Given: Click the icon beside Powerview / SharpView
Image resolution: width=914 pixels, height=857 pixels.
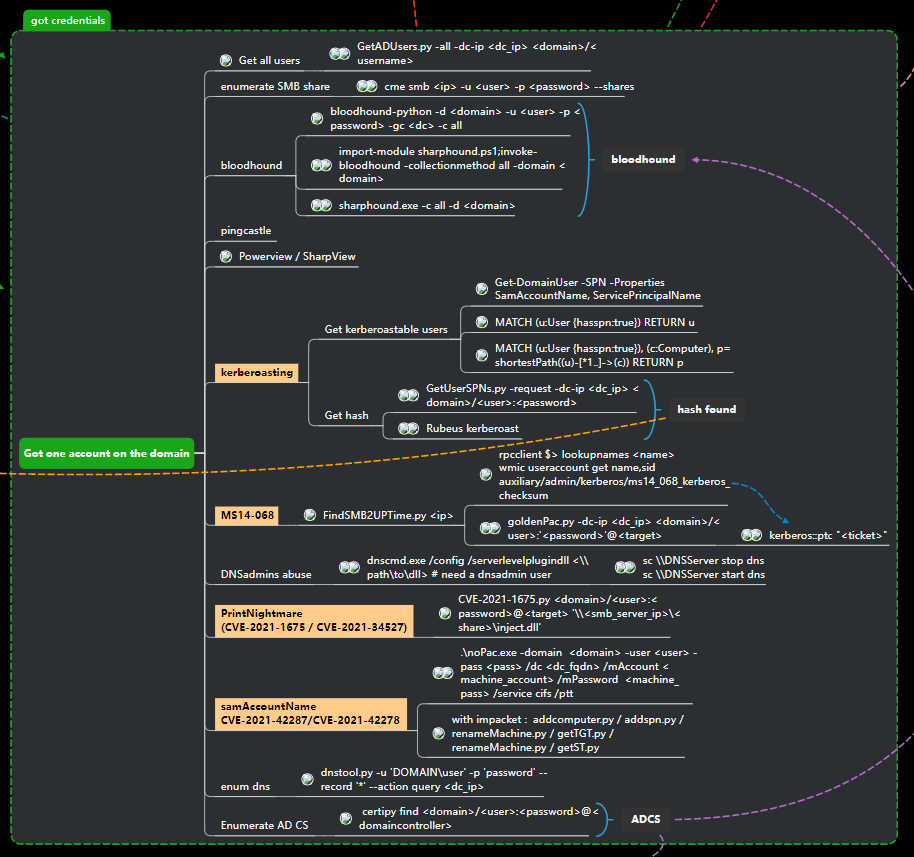Looking at the screenshot, I should click(x=226, y=256).
